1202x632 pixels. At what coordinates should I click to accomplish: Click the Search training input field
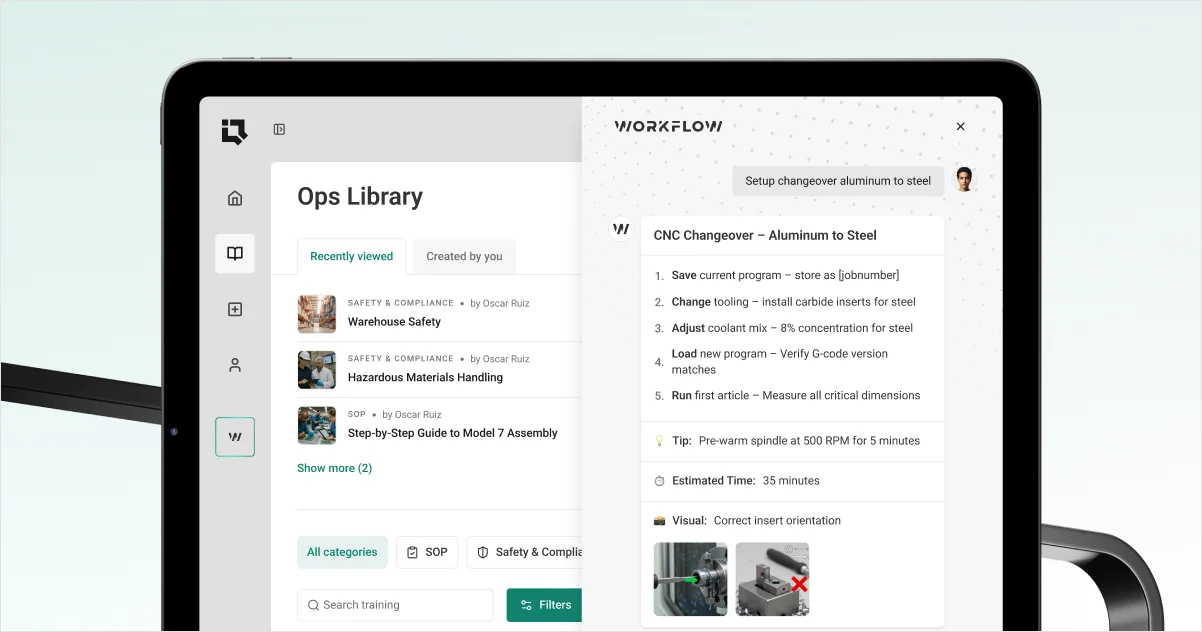[x=394, y=605]
